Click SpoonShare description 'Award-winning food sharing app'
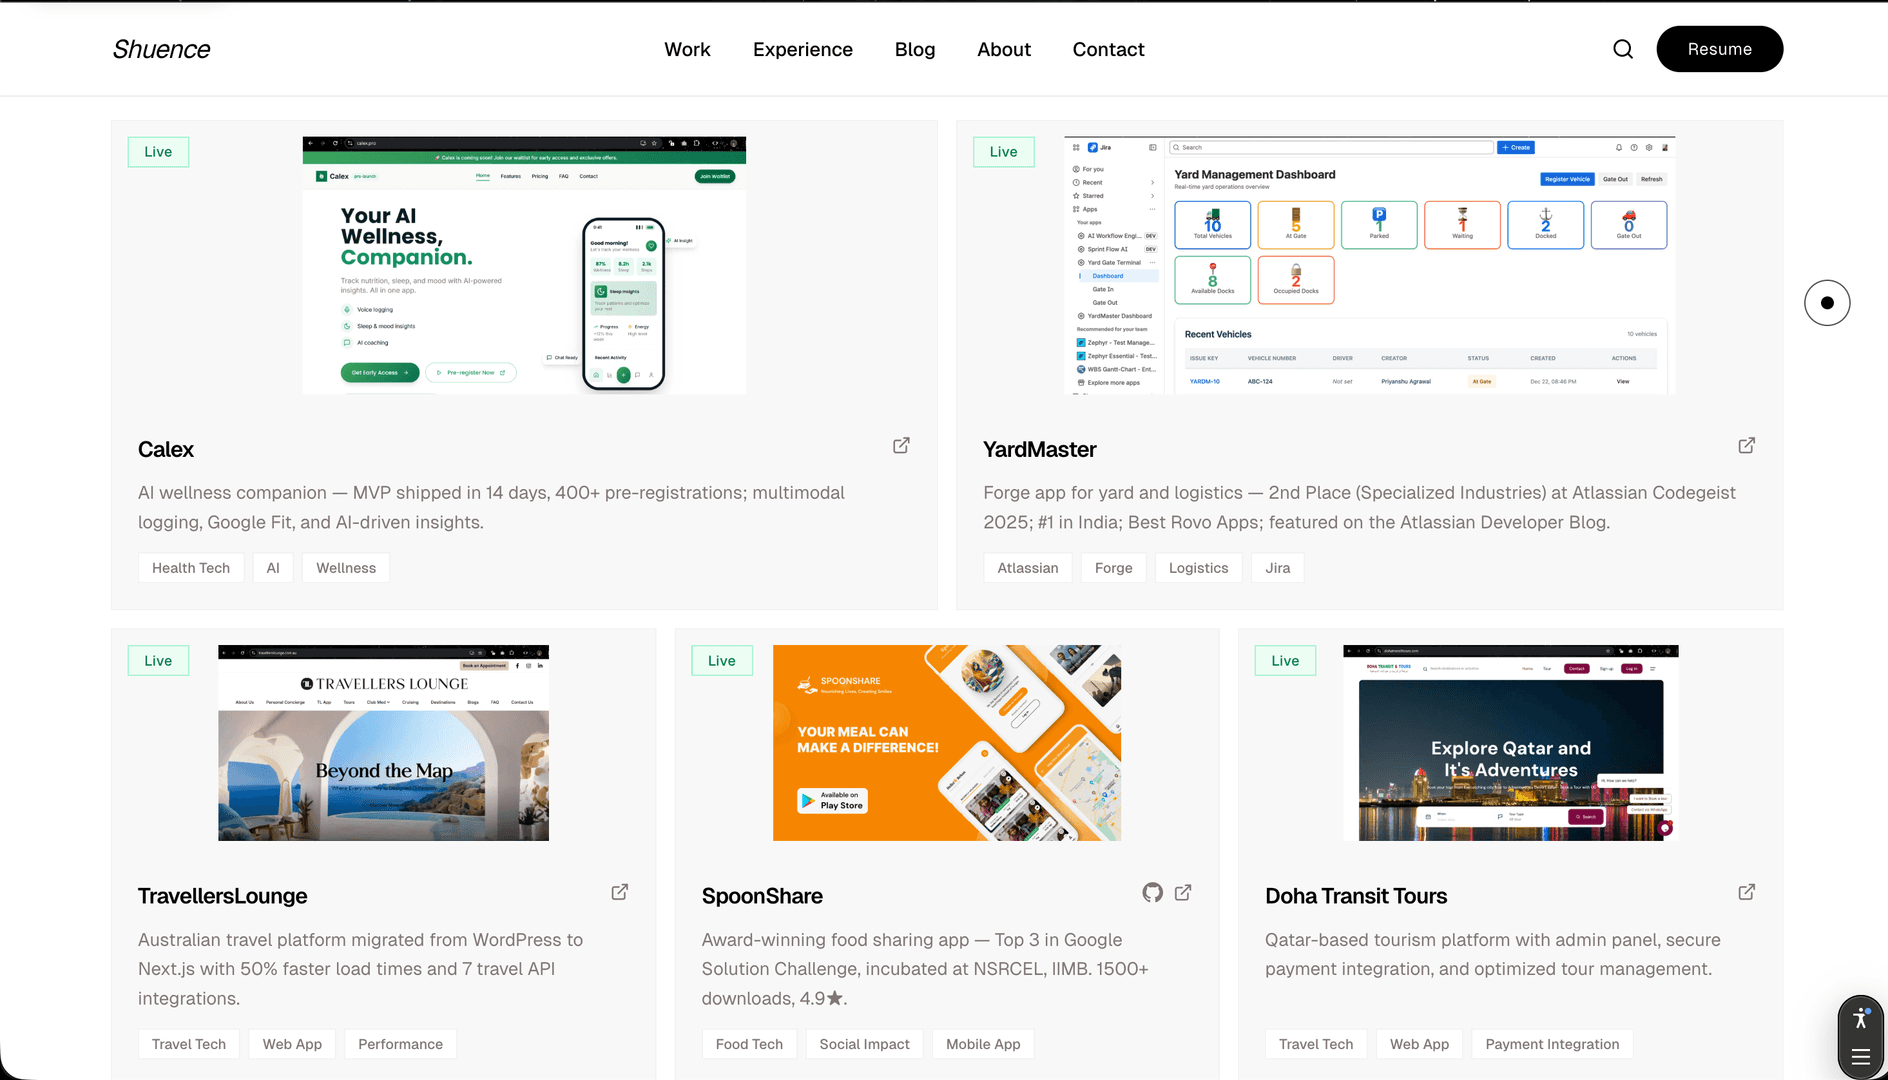This screenshot has width=1888, height=1080. coord(925,969)
